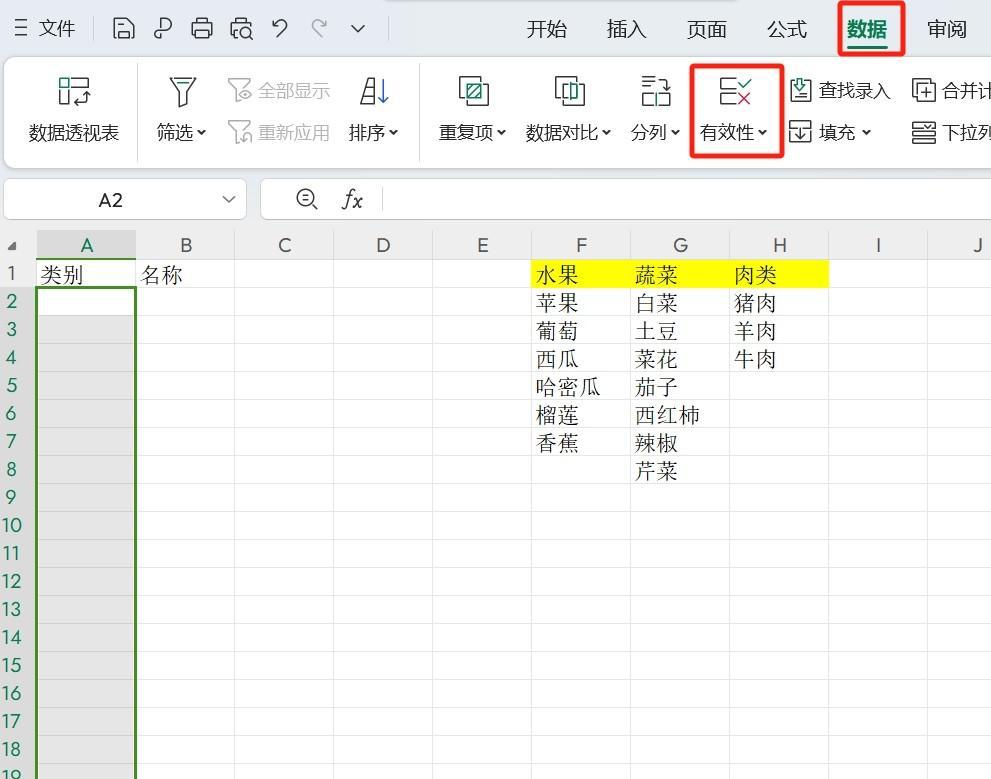Switch to the 页面 tab

point(707,29)
